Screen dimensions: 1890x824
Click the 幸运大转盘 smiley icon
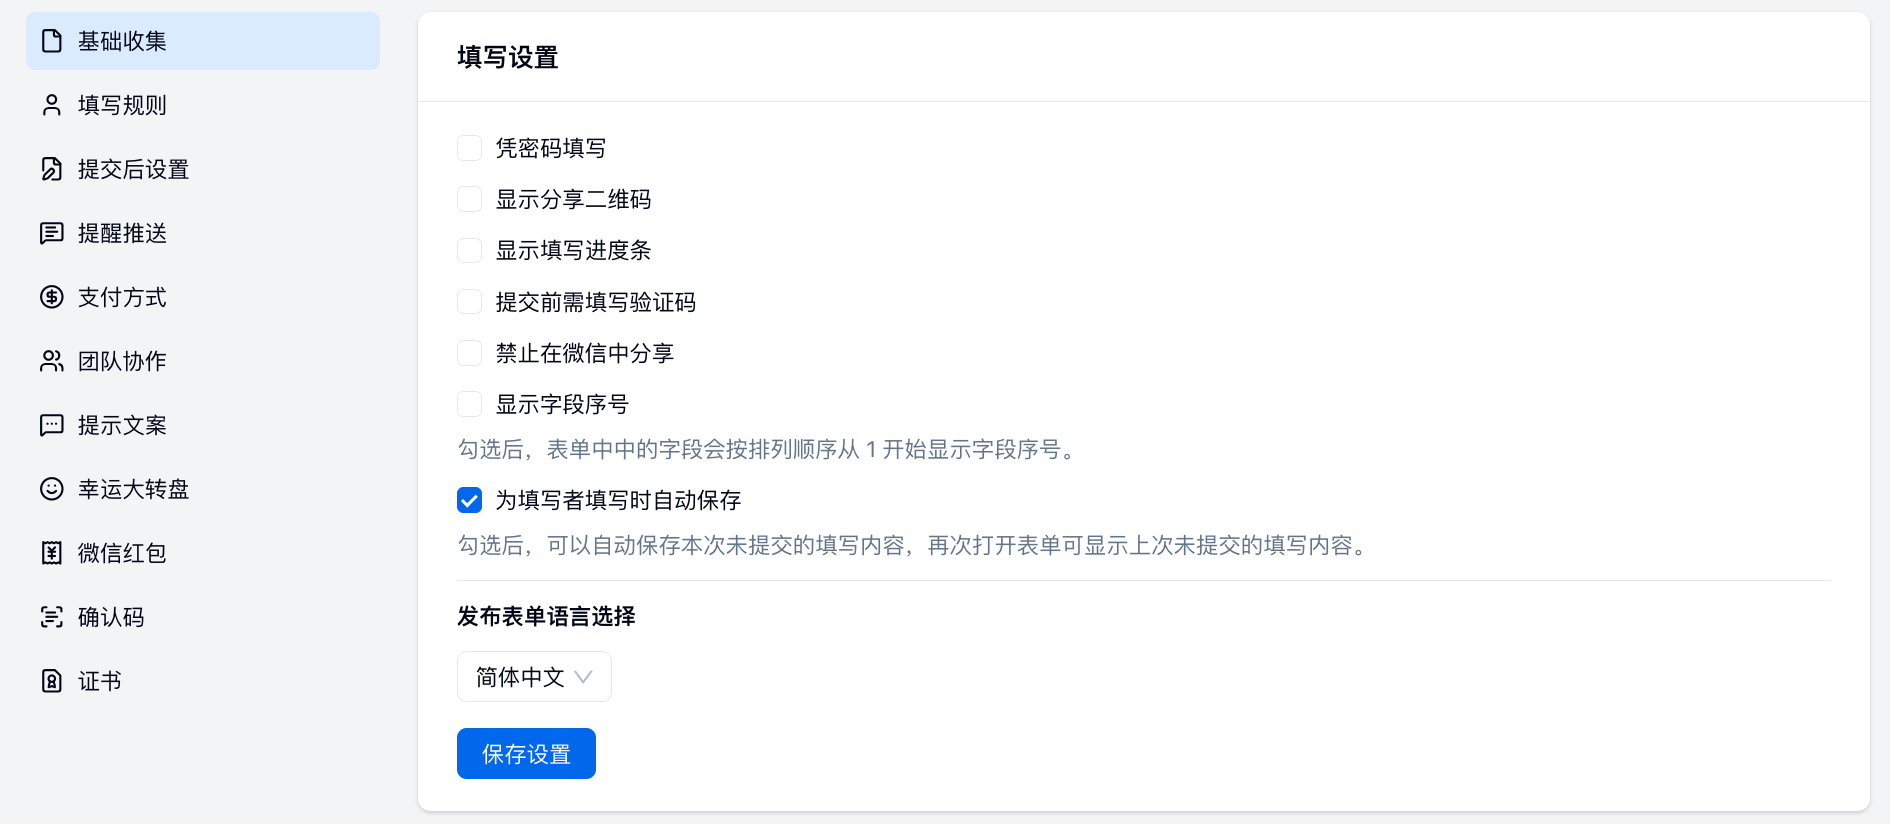point(52,489)
